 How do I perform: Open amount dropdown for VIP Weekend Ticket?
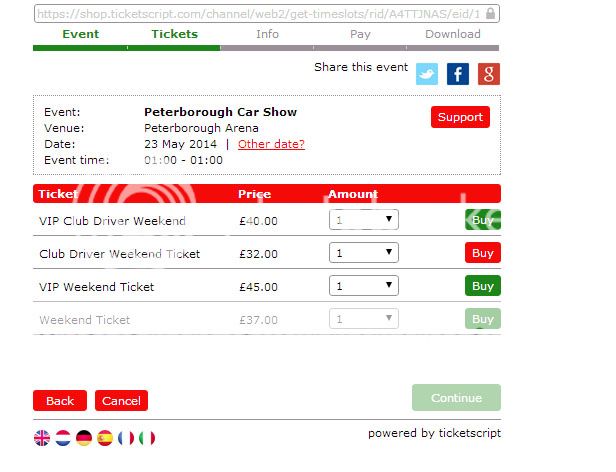[x=364, y=286]
